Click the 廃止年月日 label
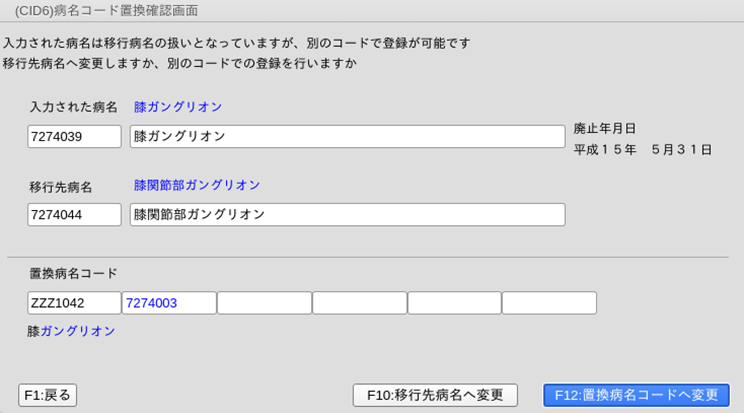This screenshot has height=413, width=744. pyautogui.click(x=605, y=129)
